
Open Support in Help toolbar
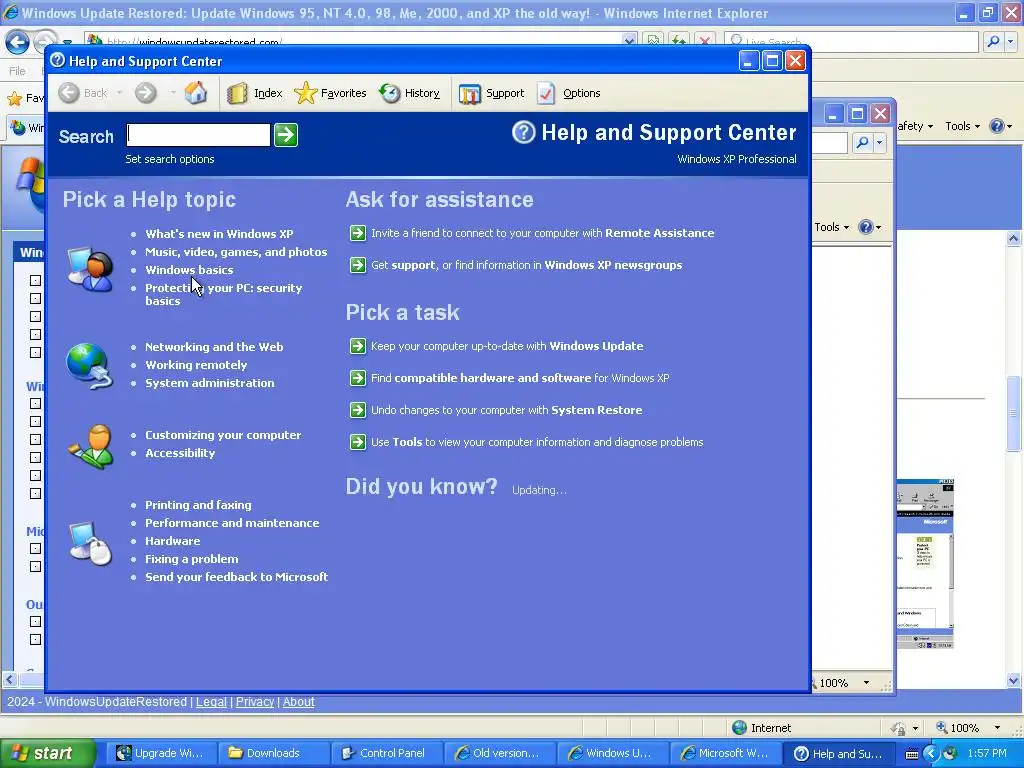tap(492, 93)
